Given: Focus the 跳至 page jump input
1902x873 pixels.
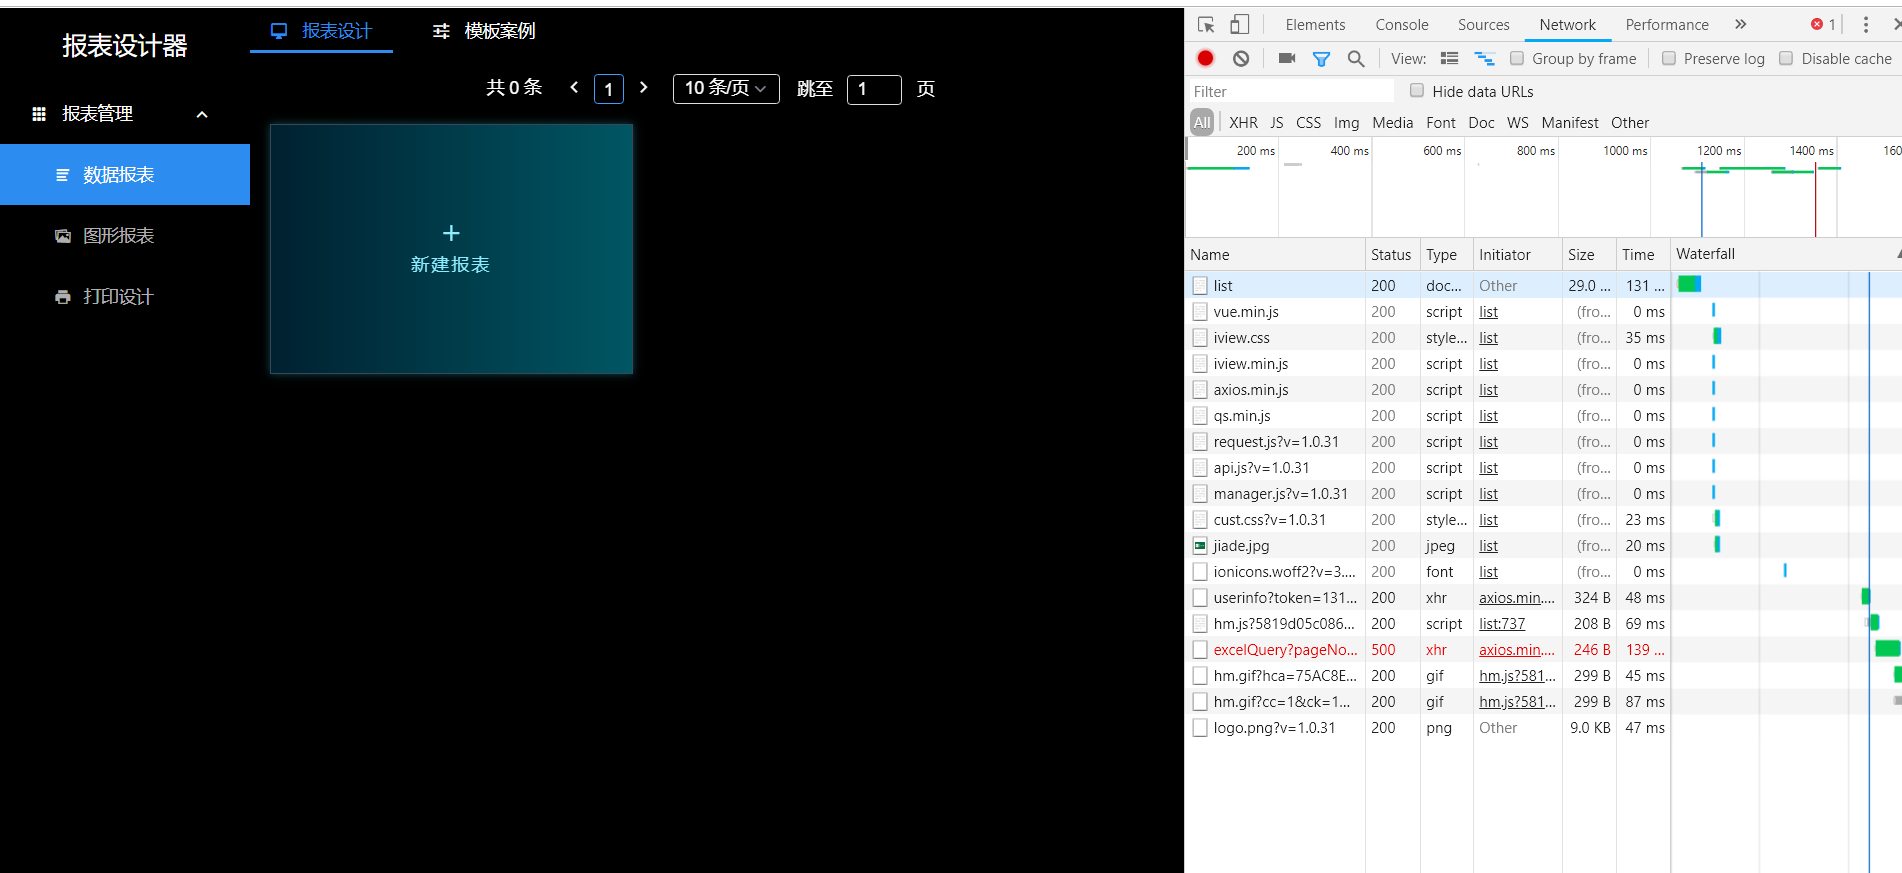Looking at the screenshot, I should coord(874,89).
